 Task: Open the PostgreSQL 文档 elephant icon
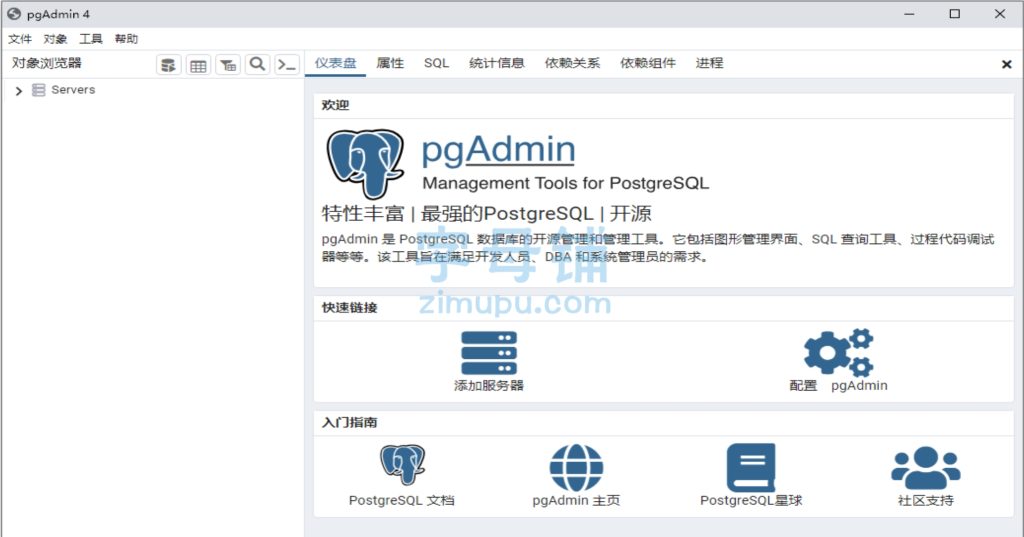click(x=402, y=467)
